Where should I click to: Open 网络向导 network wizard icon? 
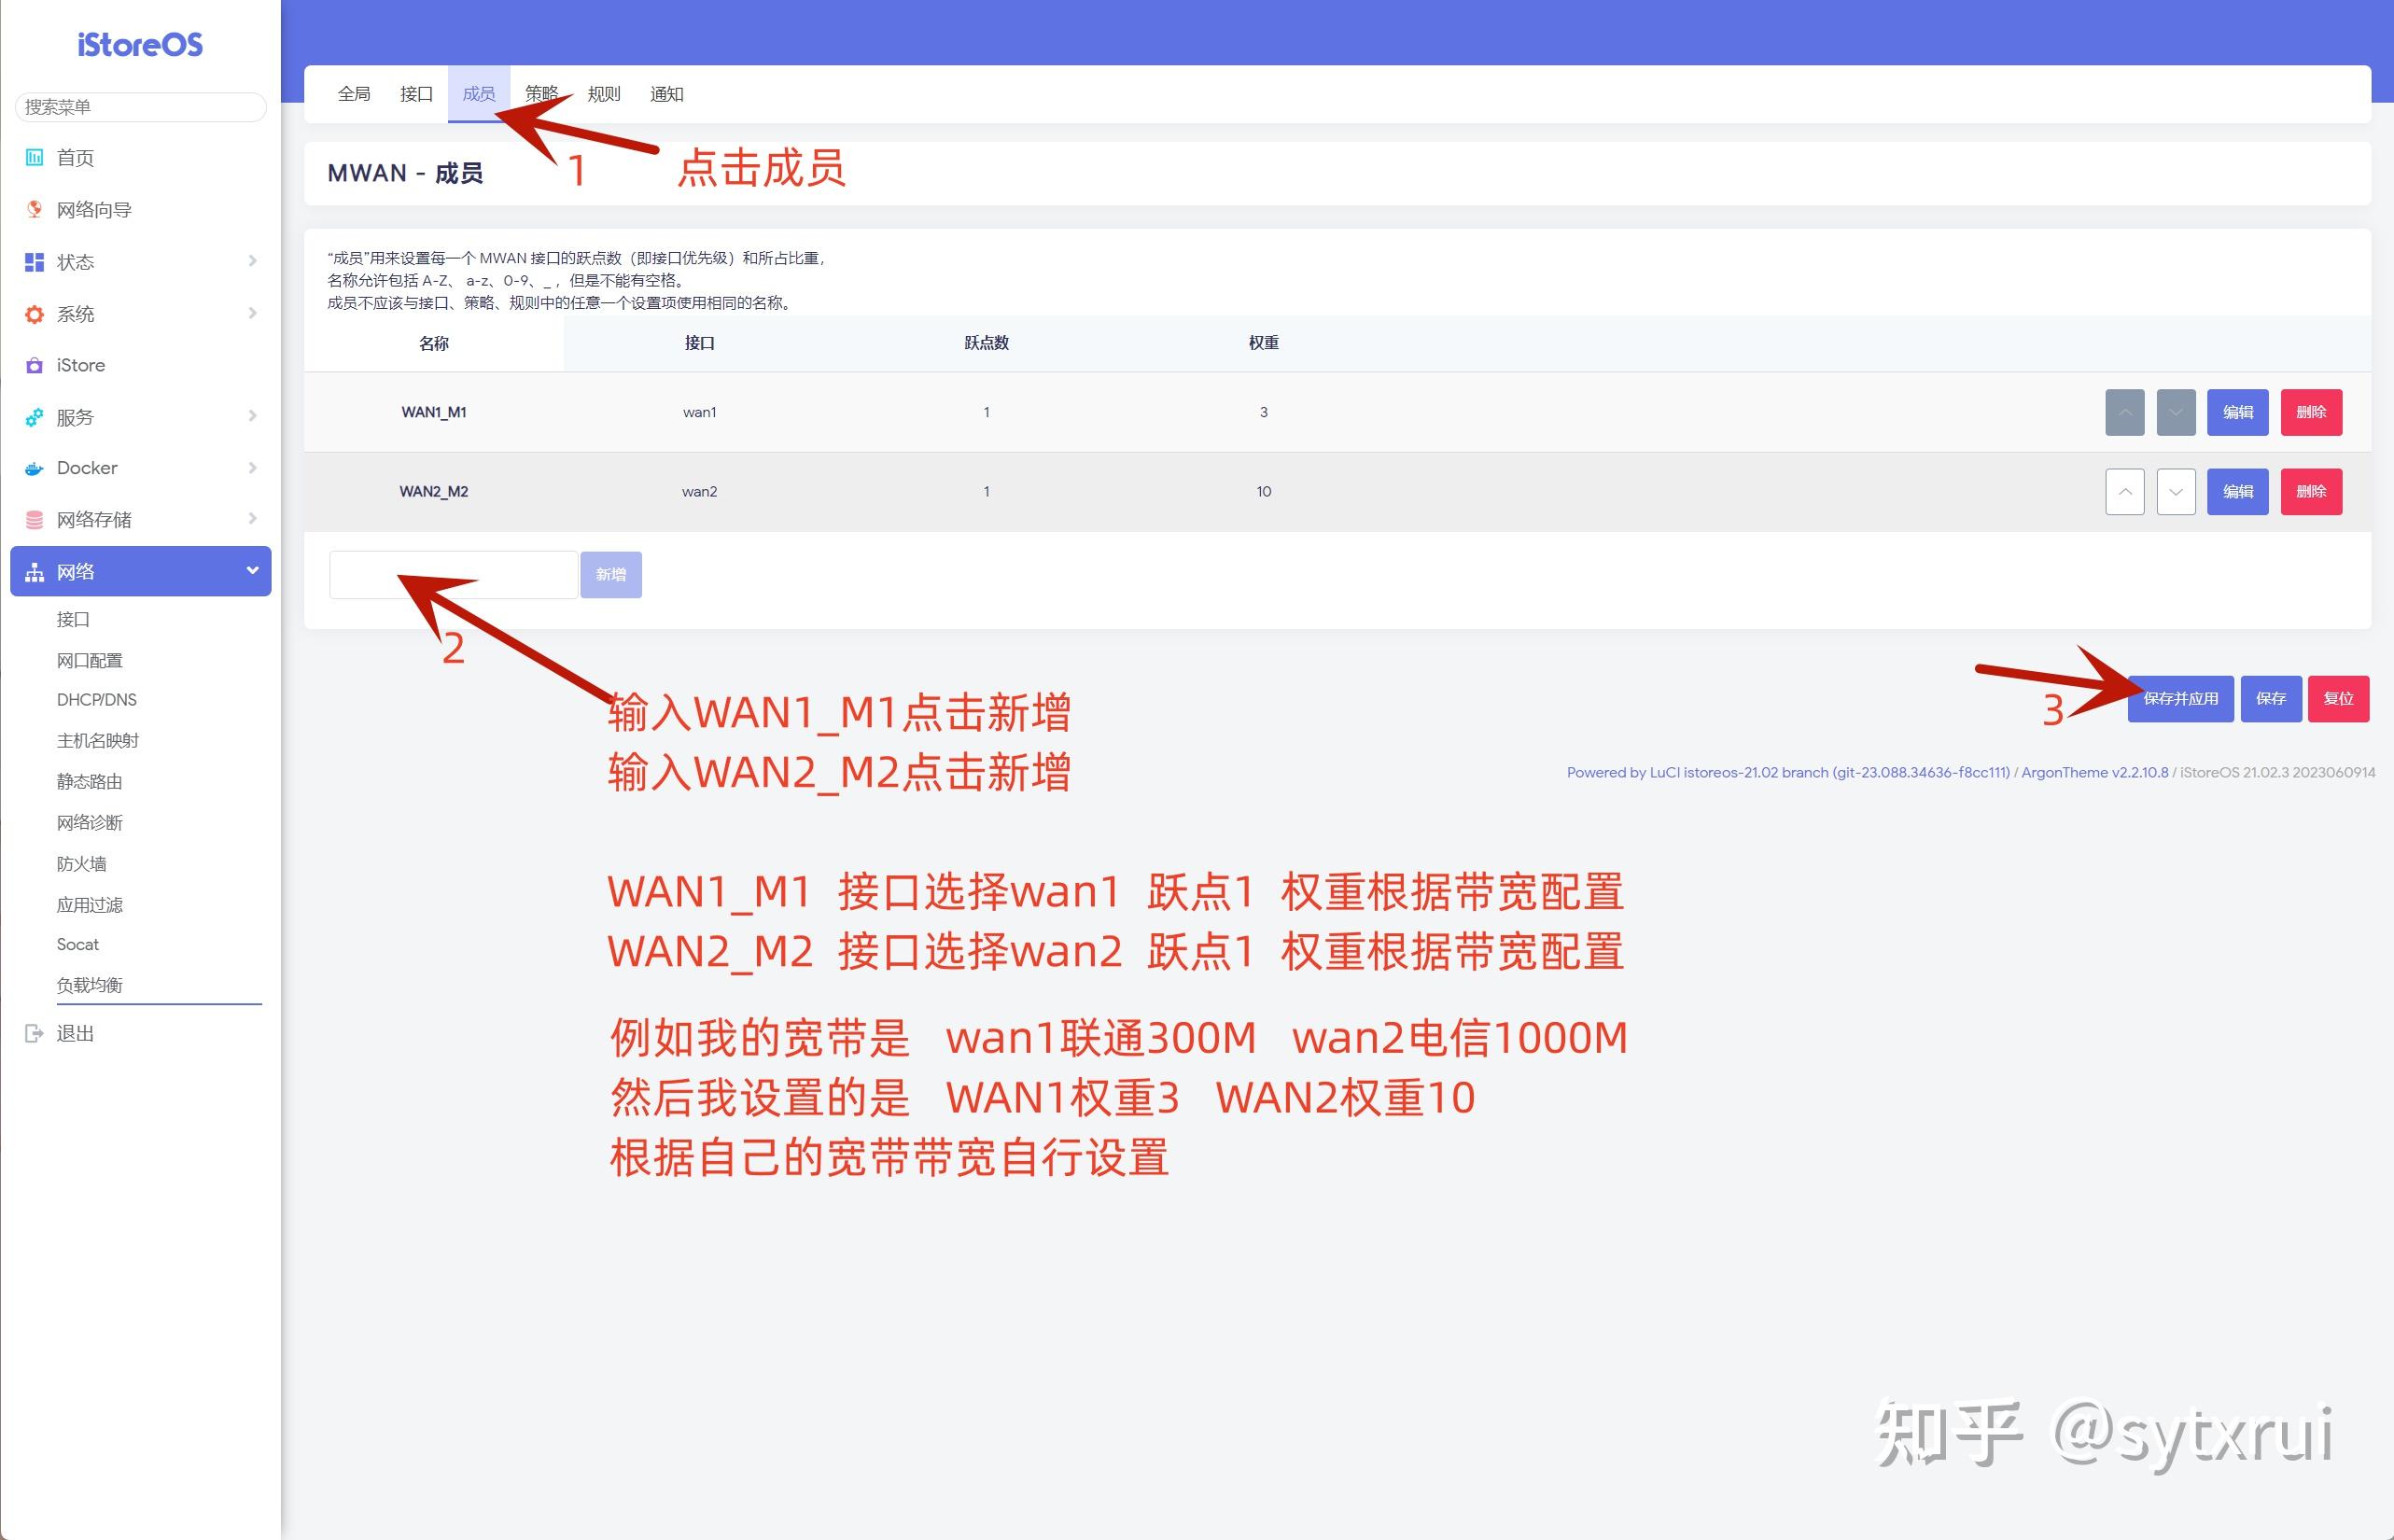(34, 209)
